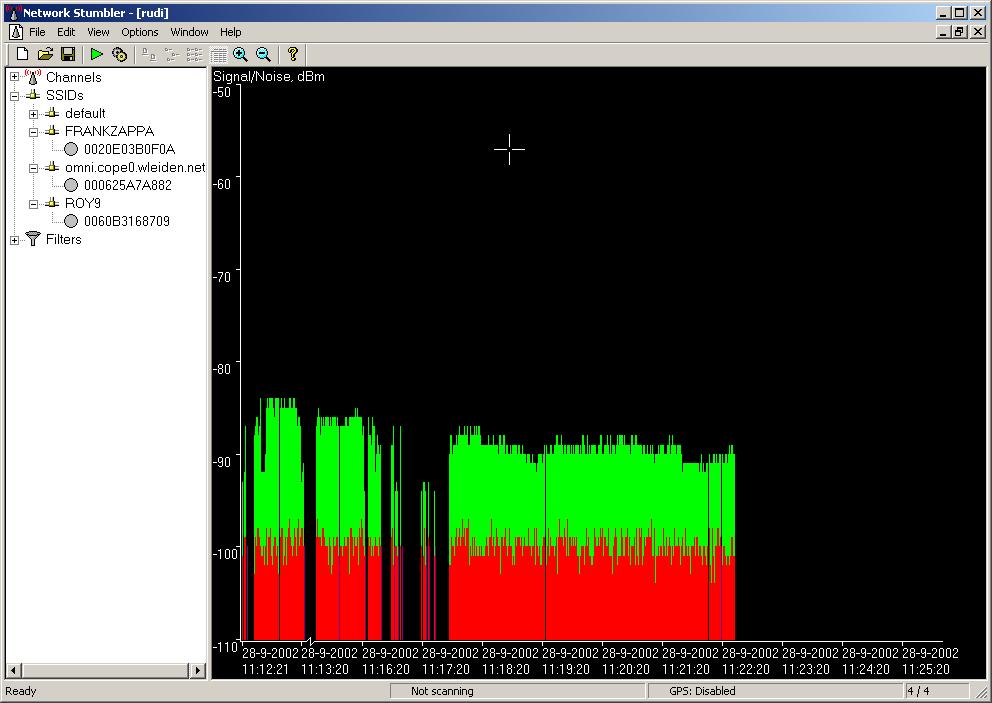
Task: Expand the Channels tree node
Action: pyautogui.click(x=14, y=77)
